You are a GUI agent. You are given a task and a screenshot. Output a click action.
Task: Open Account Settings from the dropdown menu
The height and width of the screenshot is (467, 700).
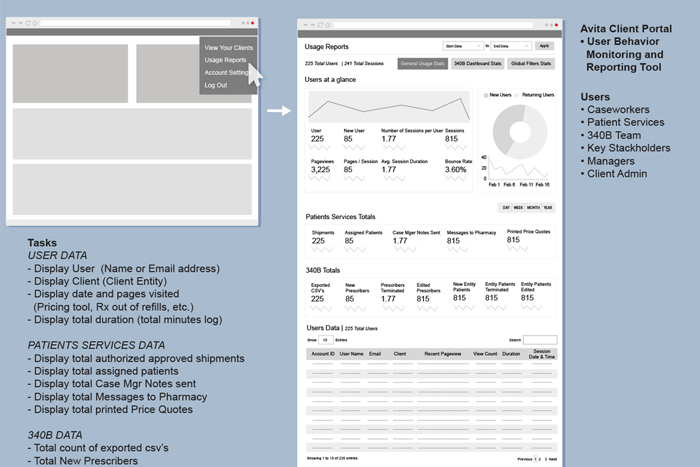pos(226,72)
